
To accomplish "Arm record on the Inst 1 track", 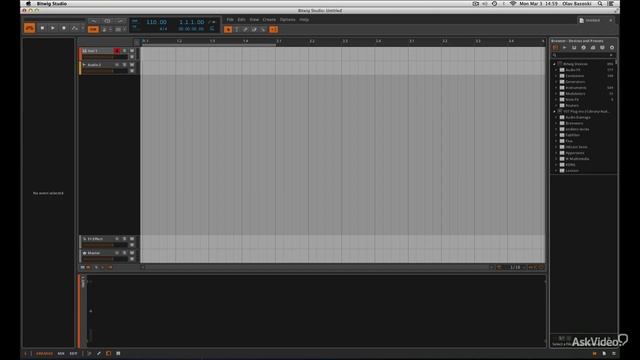I will coord(117,51).
